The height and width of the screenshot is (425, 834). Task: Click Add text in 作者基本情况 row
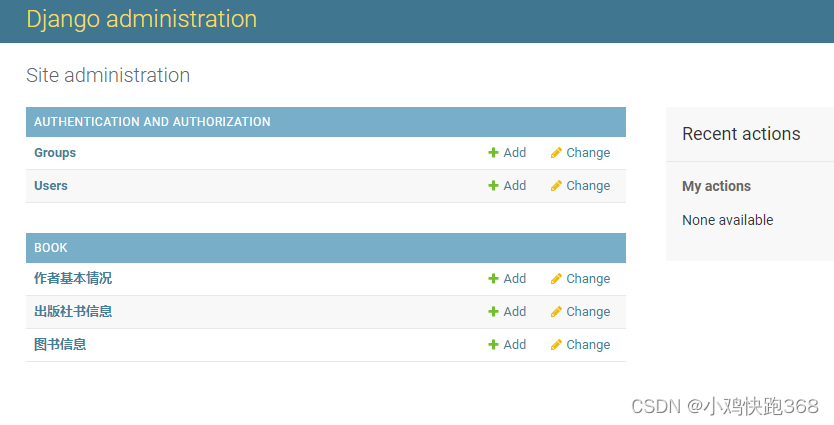(515, 279)
